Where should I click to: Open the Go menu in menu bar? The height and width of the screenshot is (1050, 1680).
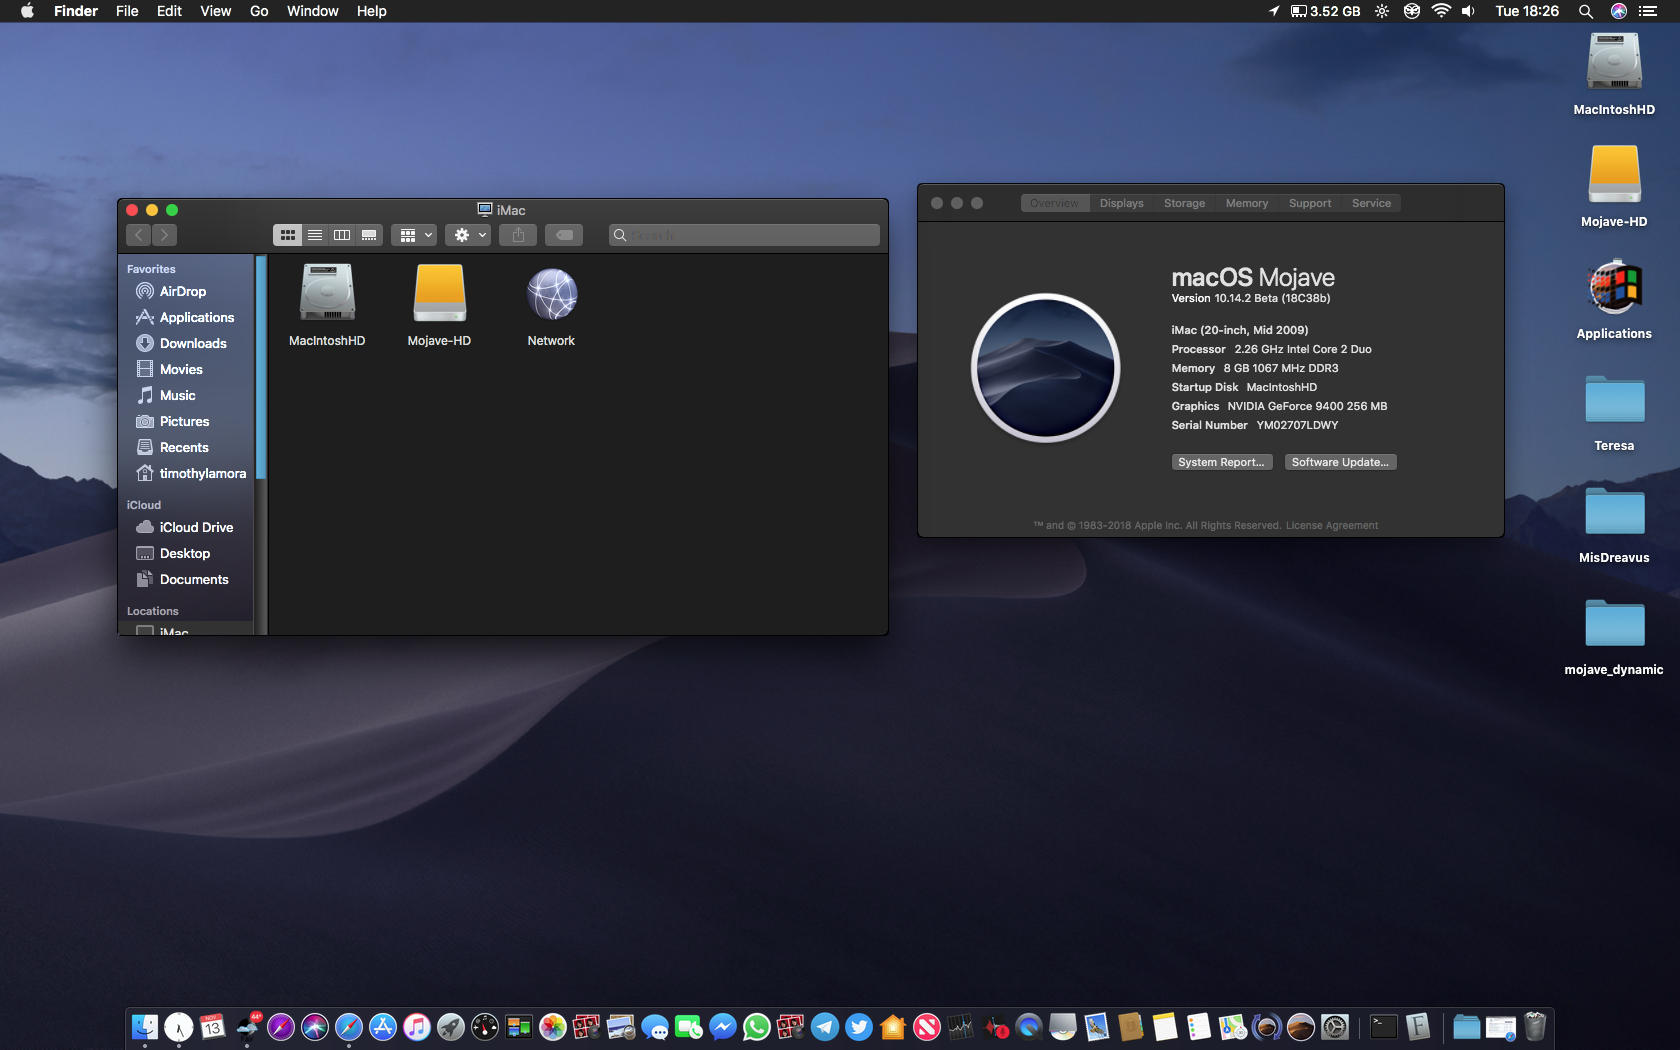click(x=259, y=11)
